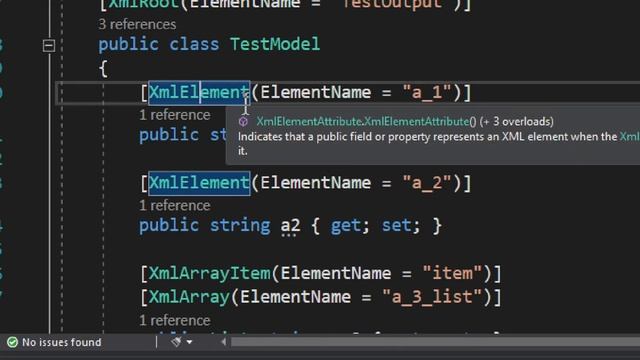Open 1 reference link under a_1 attribute
640x360 pixels.
tap(175, 115)
